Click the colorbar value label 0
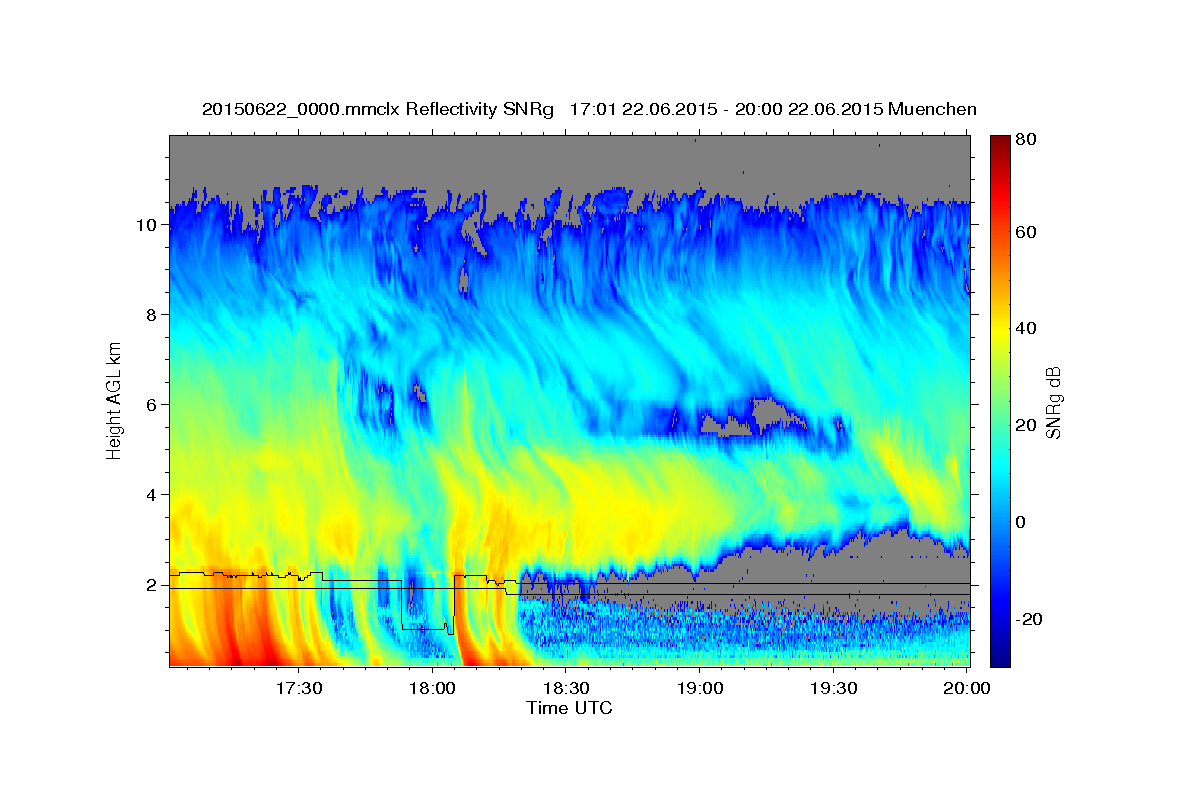 click(1022, 522)
